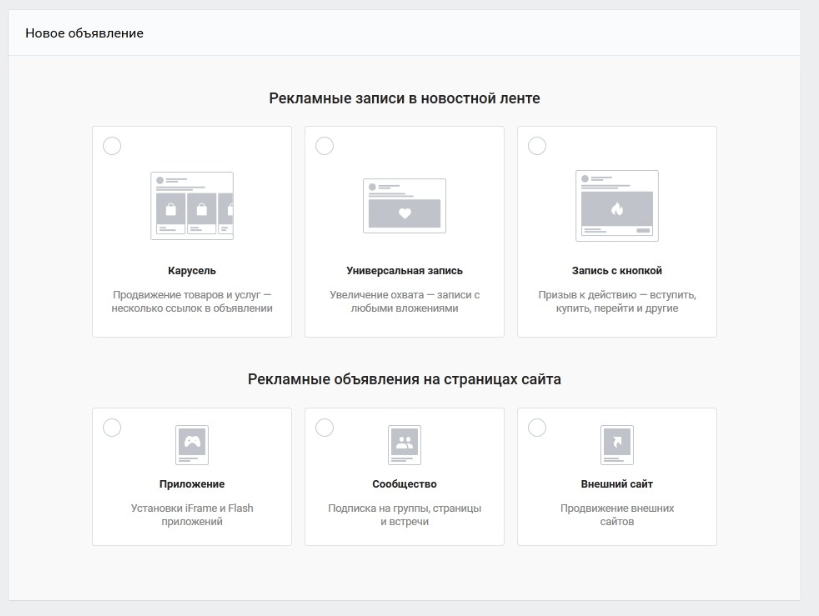
Task: Click description 'Продвижение товаров и услуг'
Action: (x=186, y=295)
